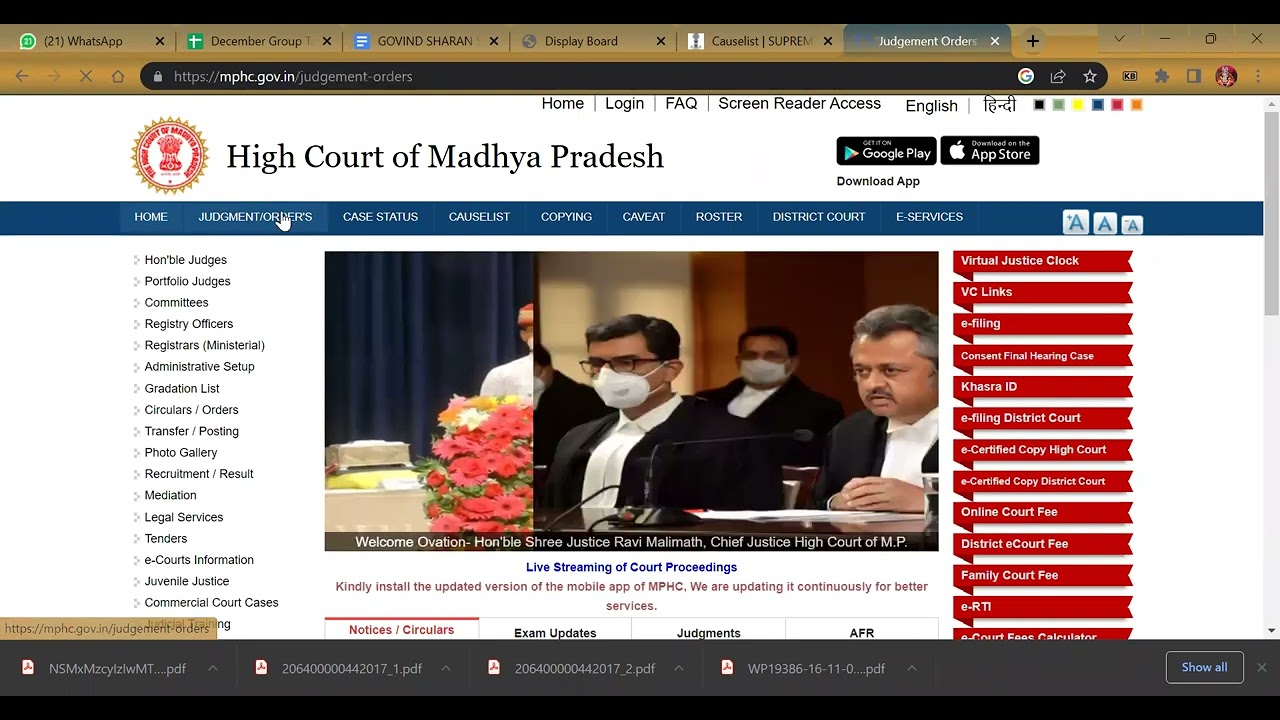Open e-filing button
The height and width of the screenshot is (720, 1280).
point(1042,324)
